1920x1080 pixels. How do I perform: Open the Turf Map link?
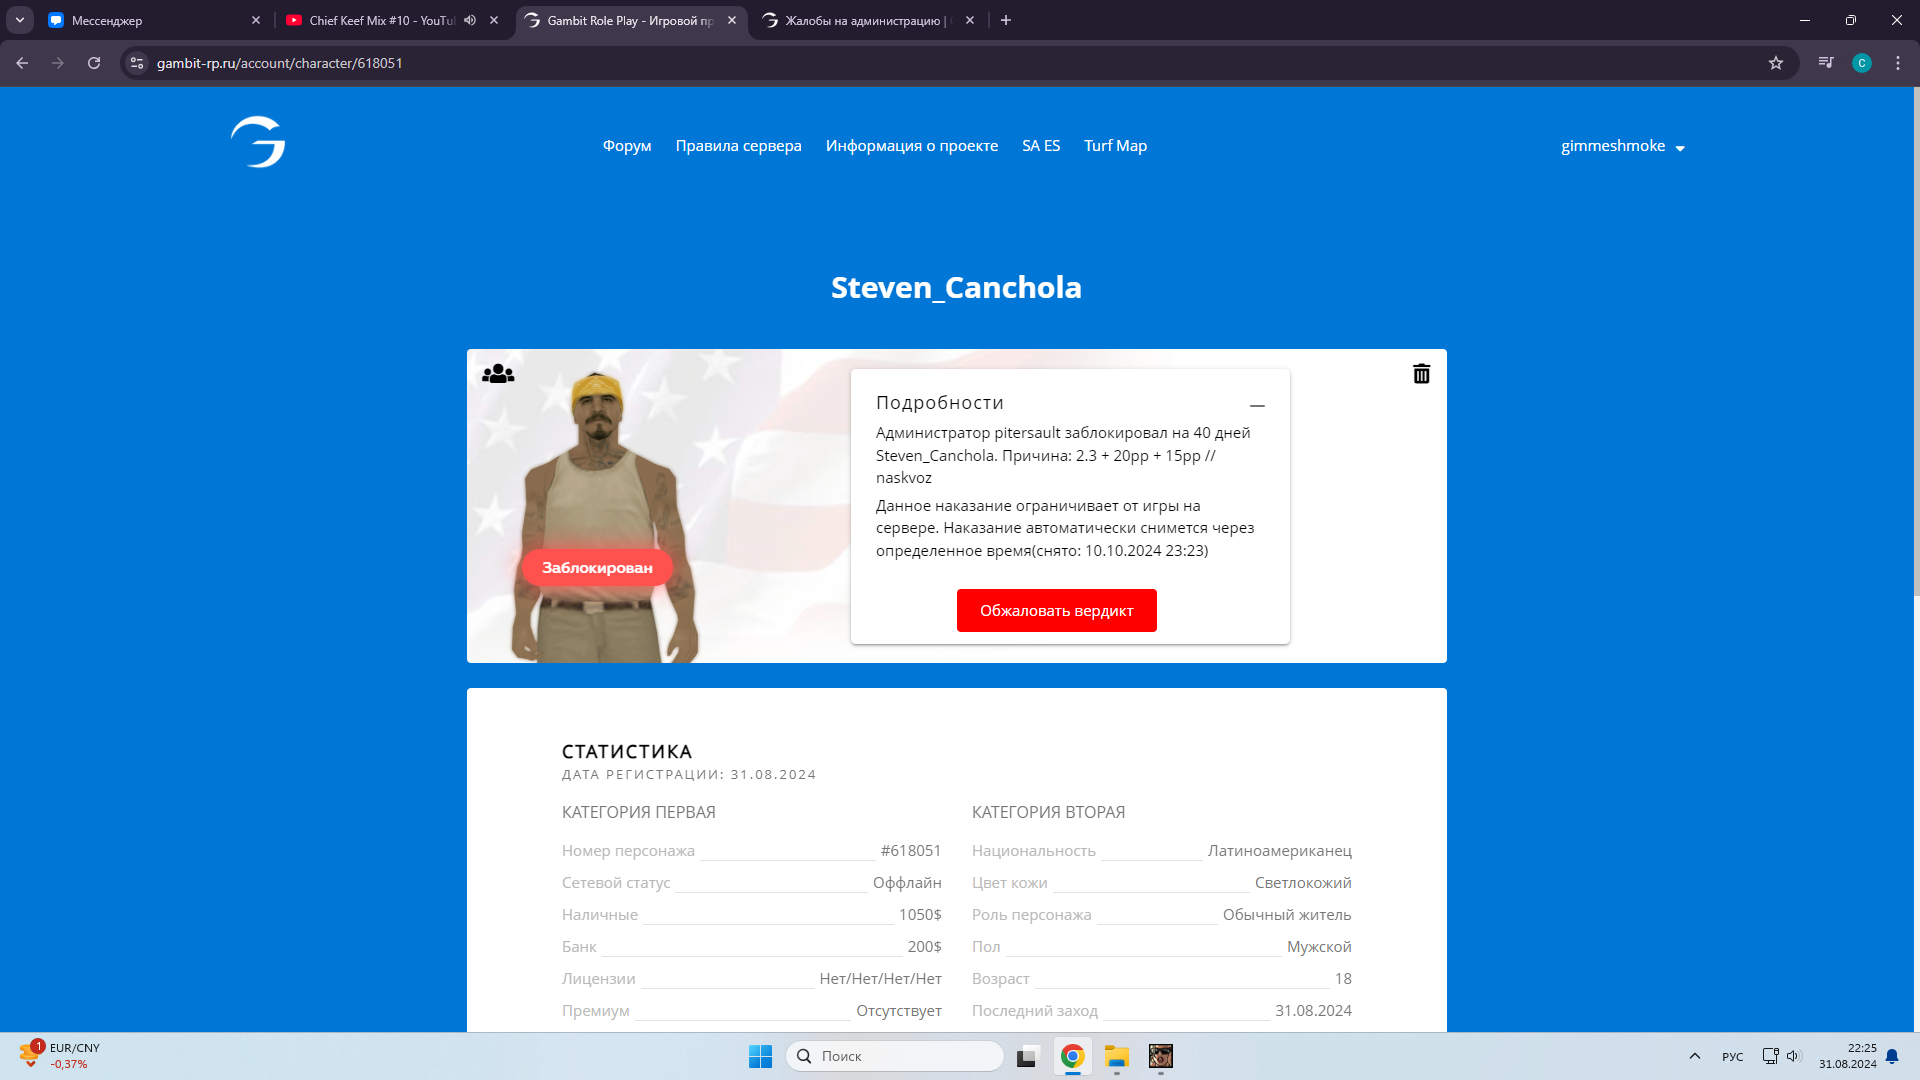[1115, 146]
